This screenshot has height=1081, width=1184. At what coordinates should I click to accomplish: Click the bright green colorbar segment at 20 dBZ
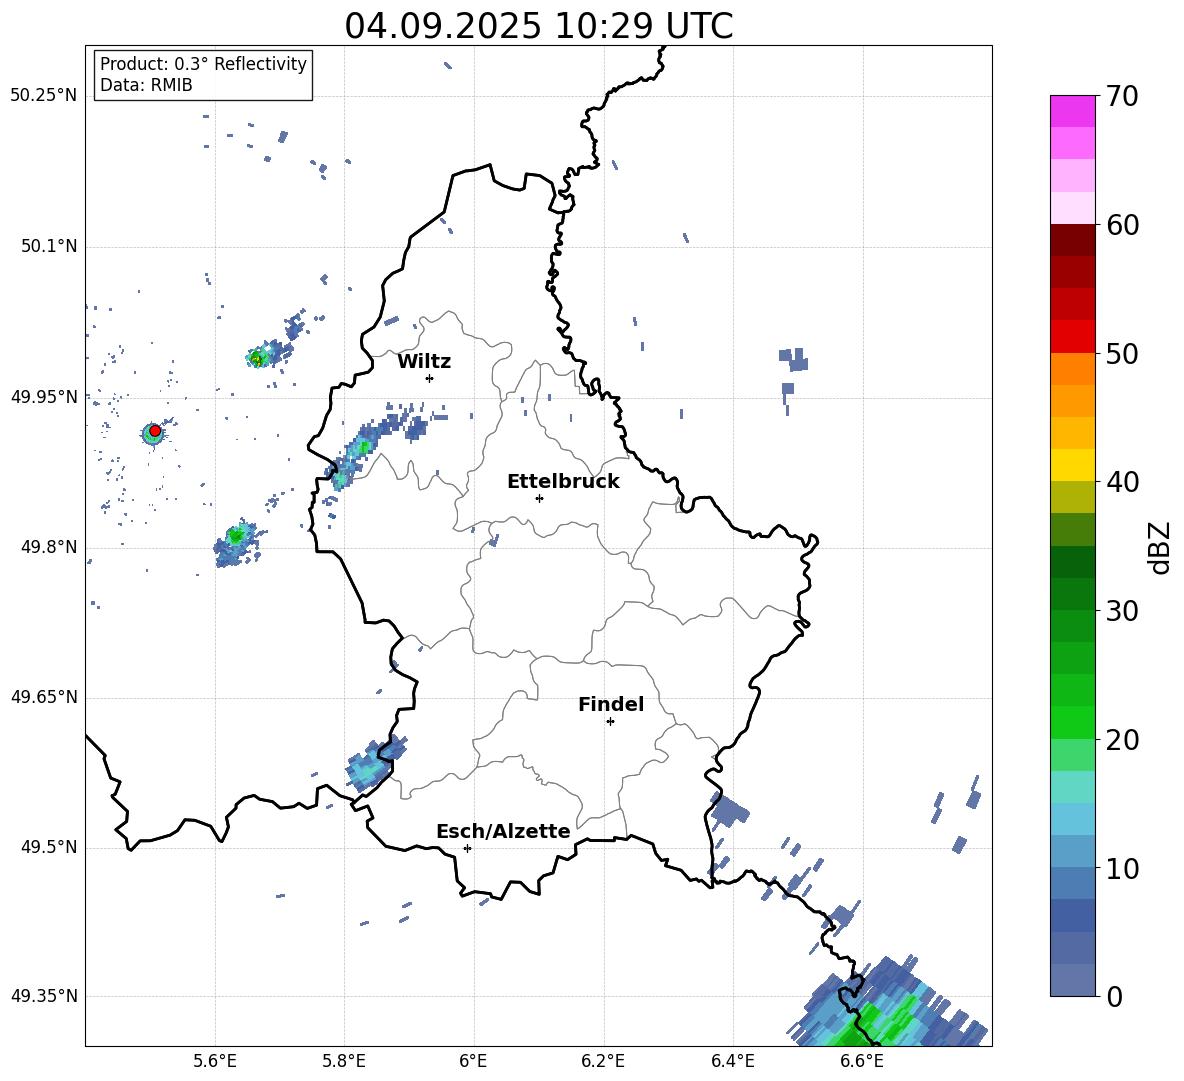click(1072, 722)
